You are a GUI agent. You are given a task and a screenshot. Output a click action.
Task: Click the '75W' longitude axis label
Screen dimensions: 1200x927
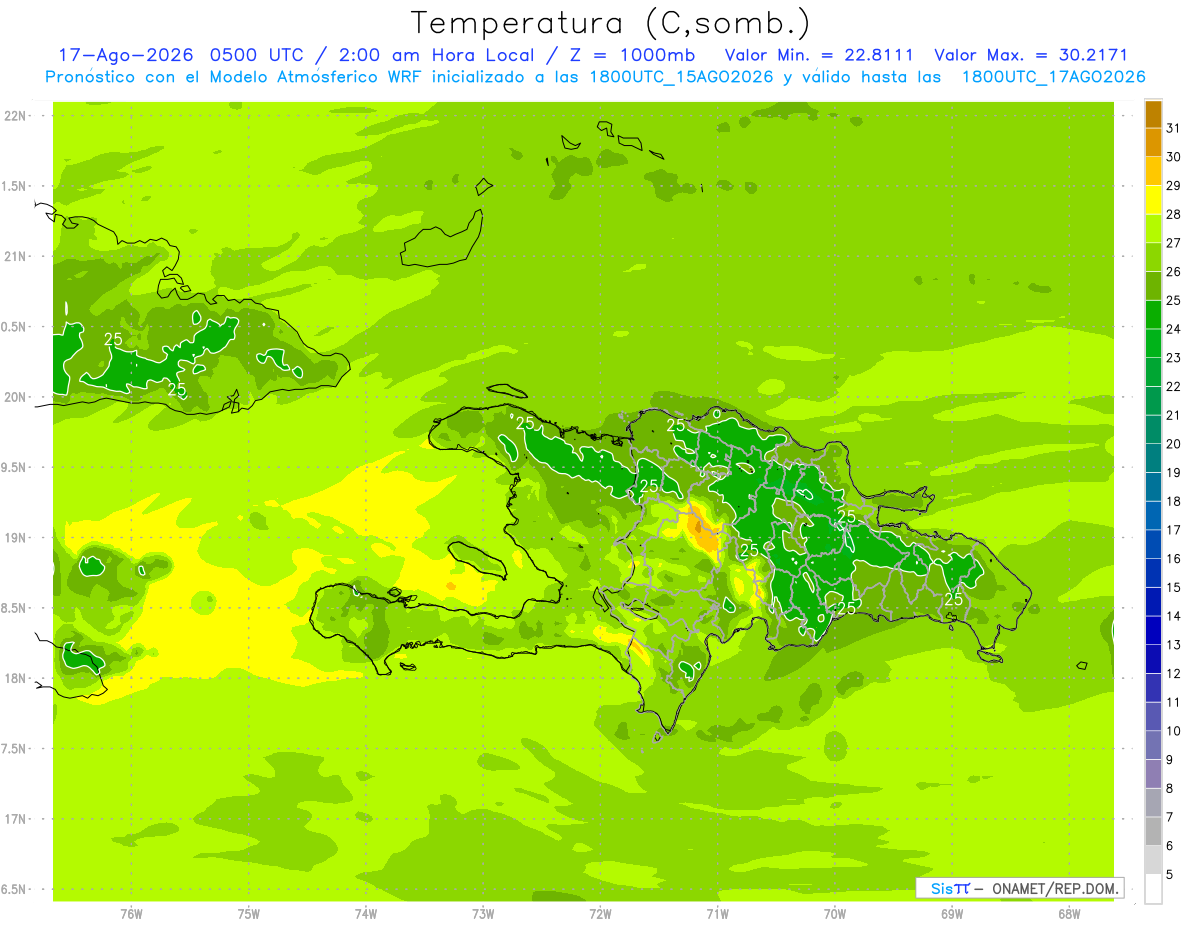[x=249, y=913]
